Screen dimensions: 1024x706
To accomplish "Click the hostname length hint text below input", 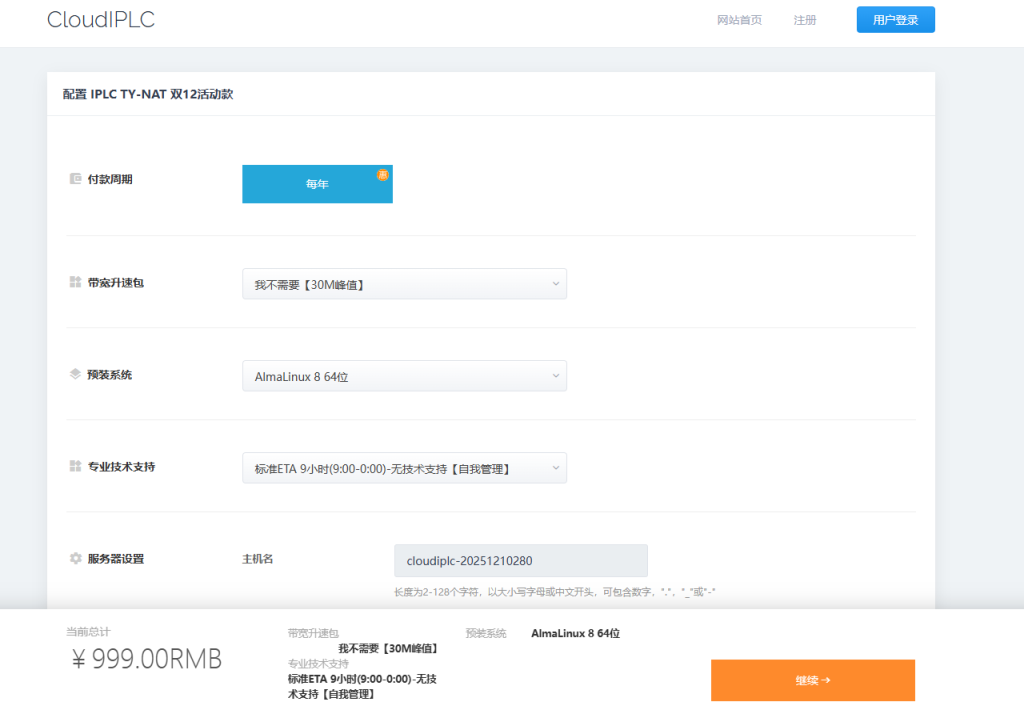I will pyautogui.click(x=555, y=592).
